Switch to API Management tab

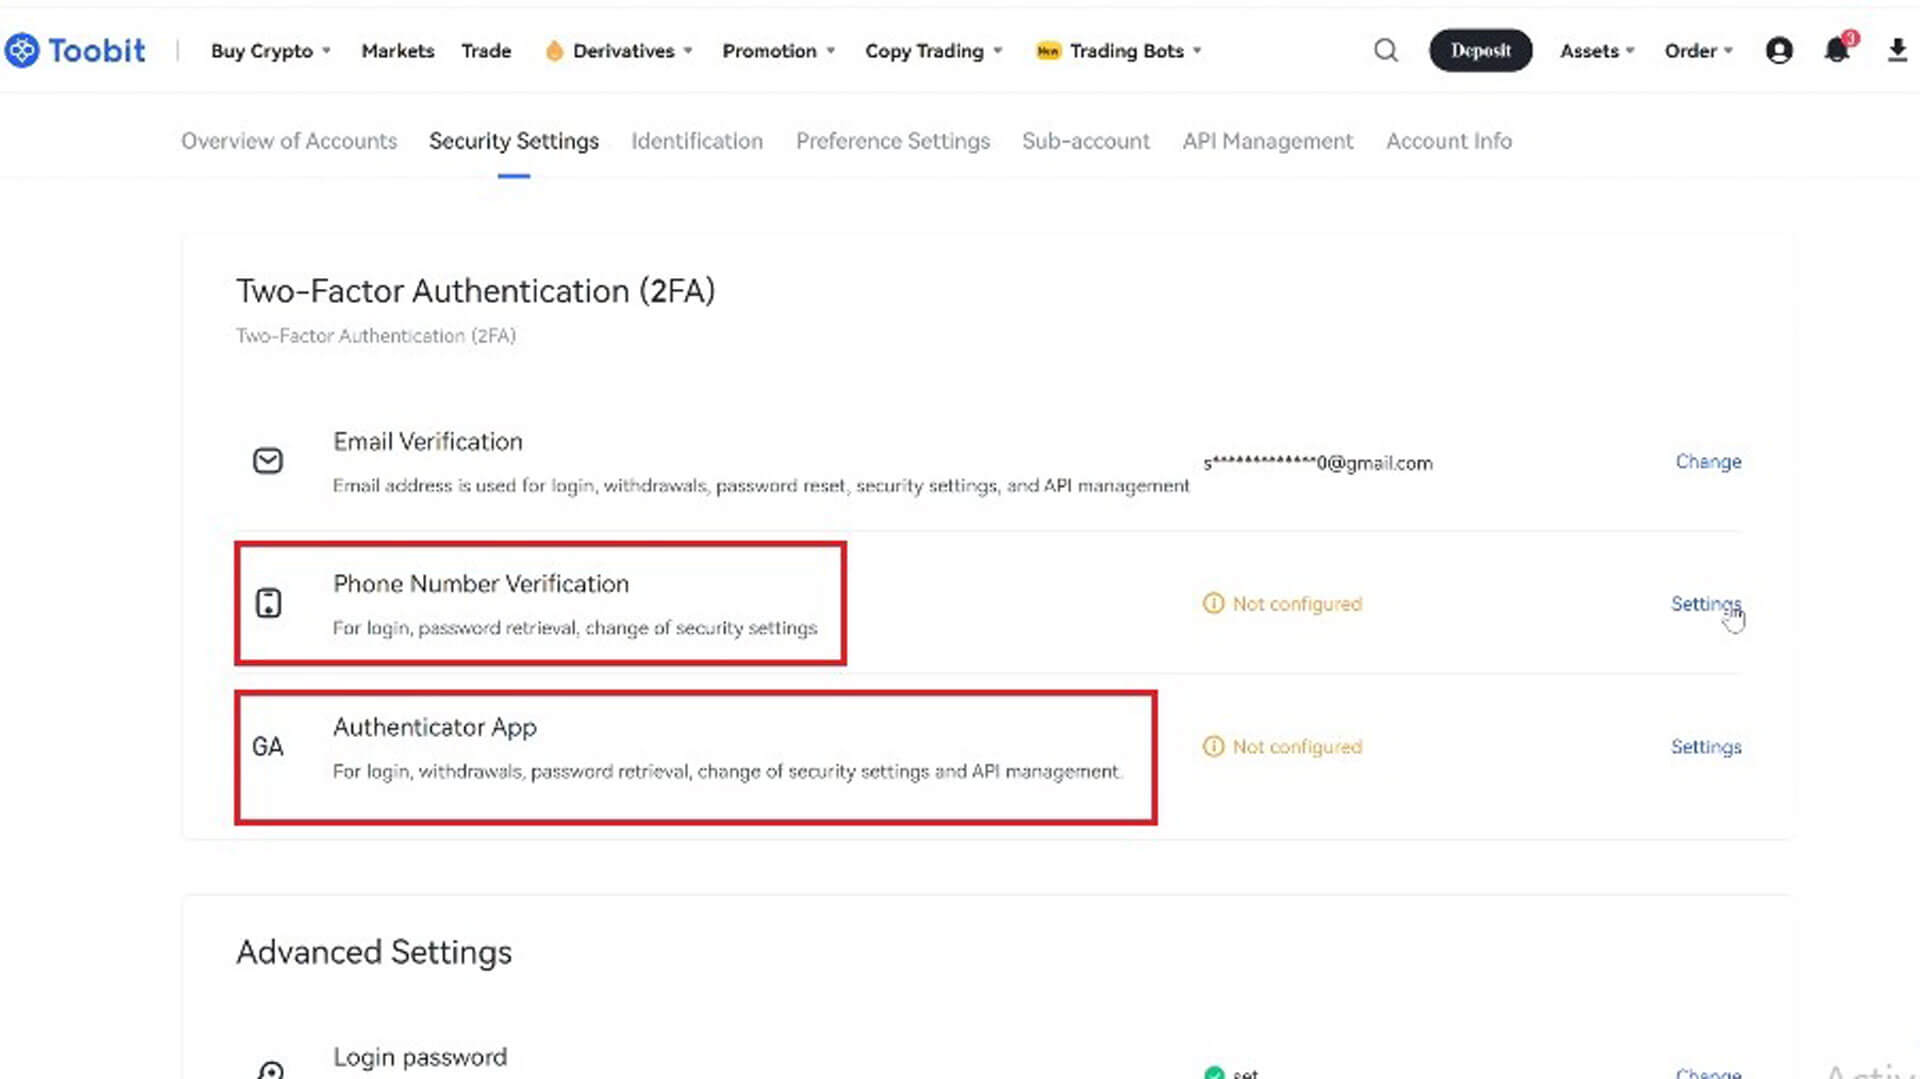(x=1268, y=141)
